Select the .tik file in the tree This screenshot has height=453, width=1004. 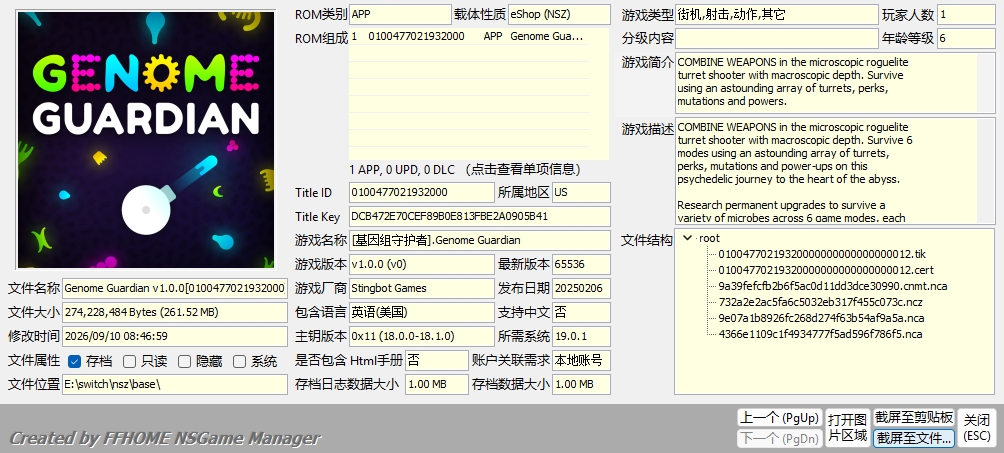[822, 254]
